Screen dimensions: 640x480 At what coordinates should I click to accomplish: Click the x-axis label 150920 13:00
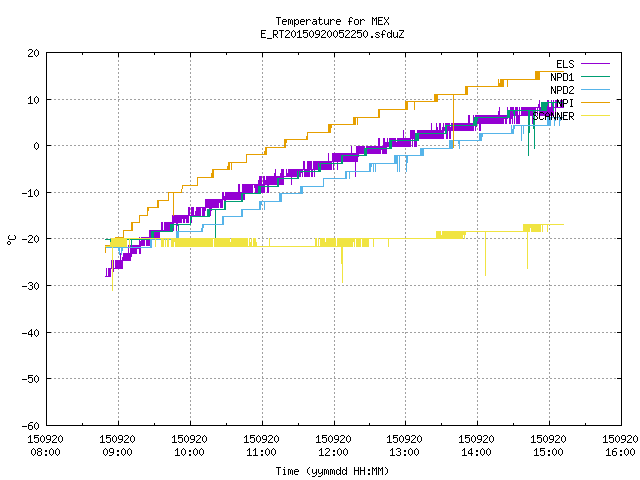click(404, 446)
